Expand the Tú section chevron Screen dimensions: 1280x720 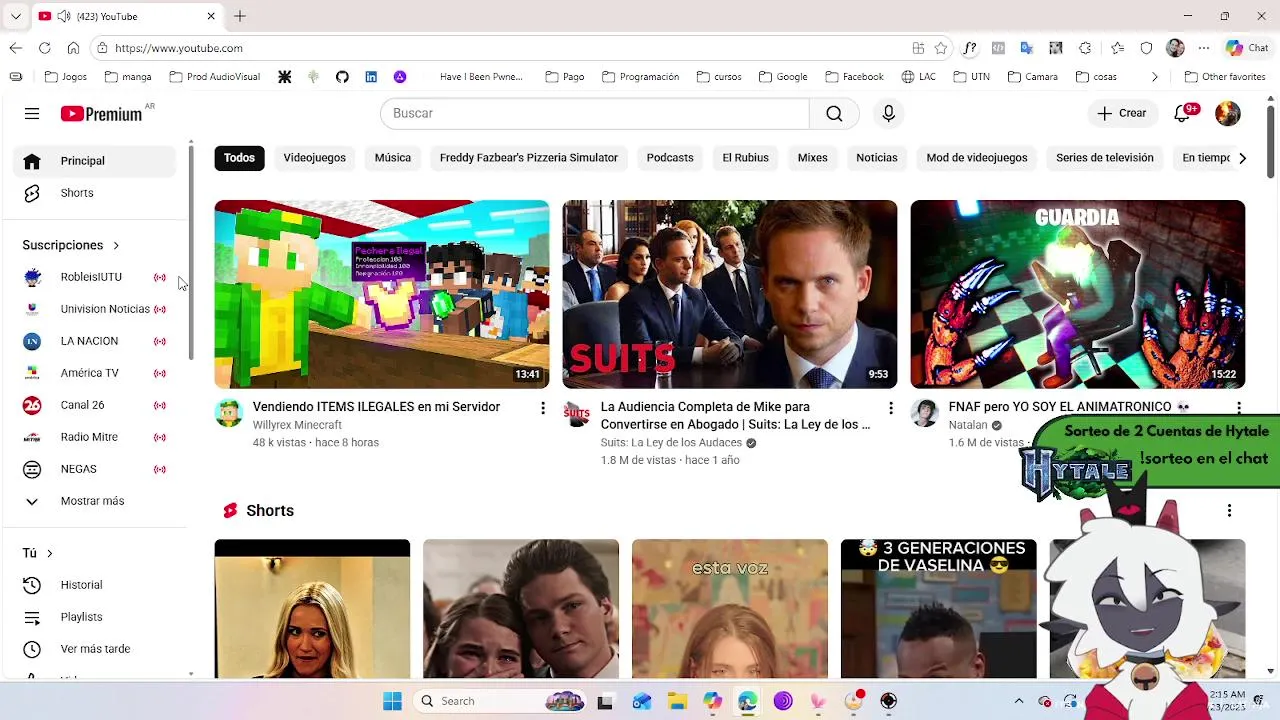49,553
